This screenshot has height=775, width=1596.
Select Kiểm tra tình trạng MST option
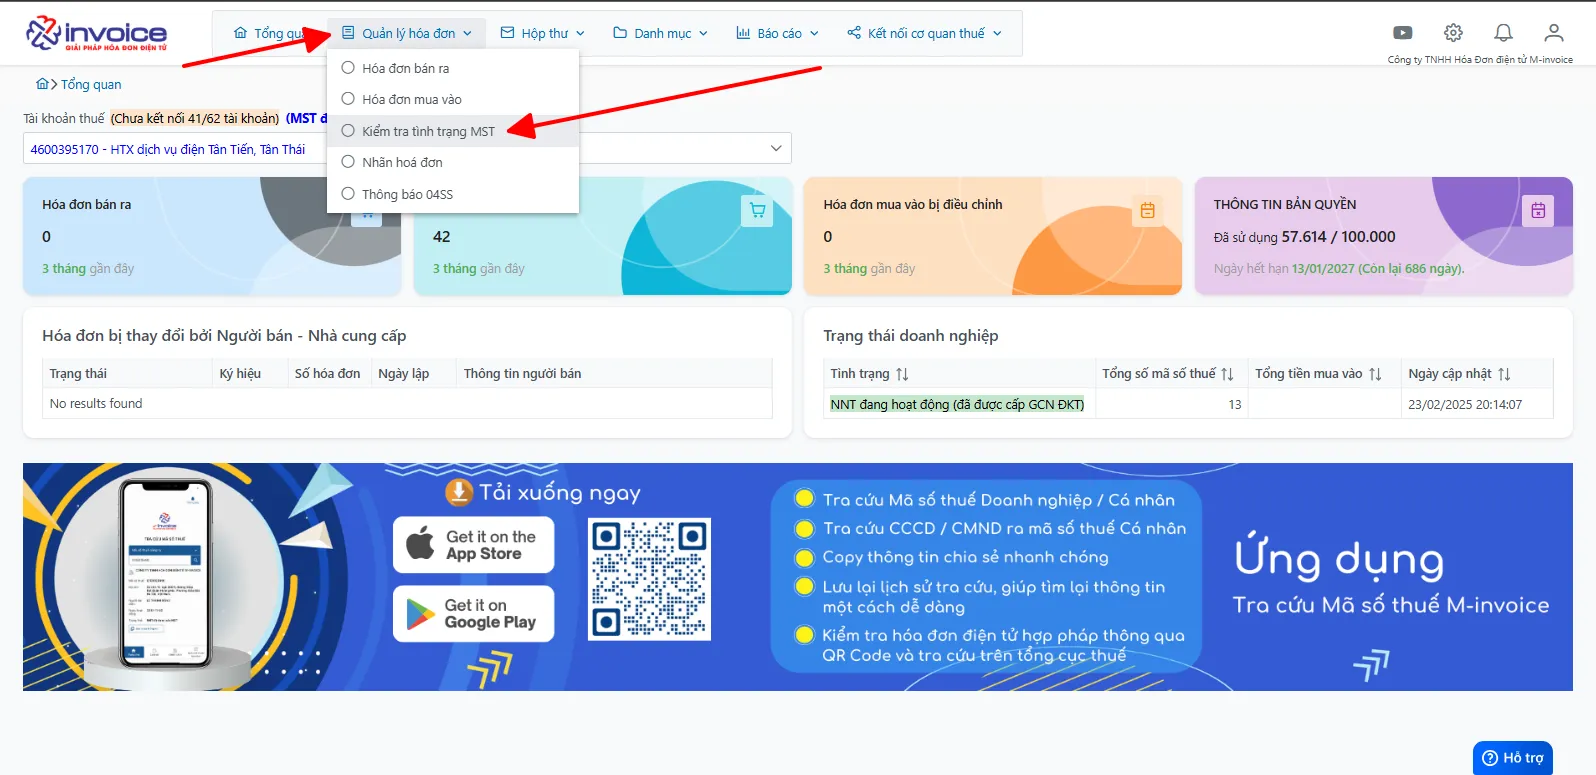(x=453, y=131)
